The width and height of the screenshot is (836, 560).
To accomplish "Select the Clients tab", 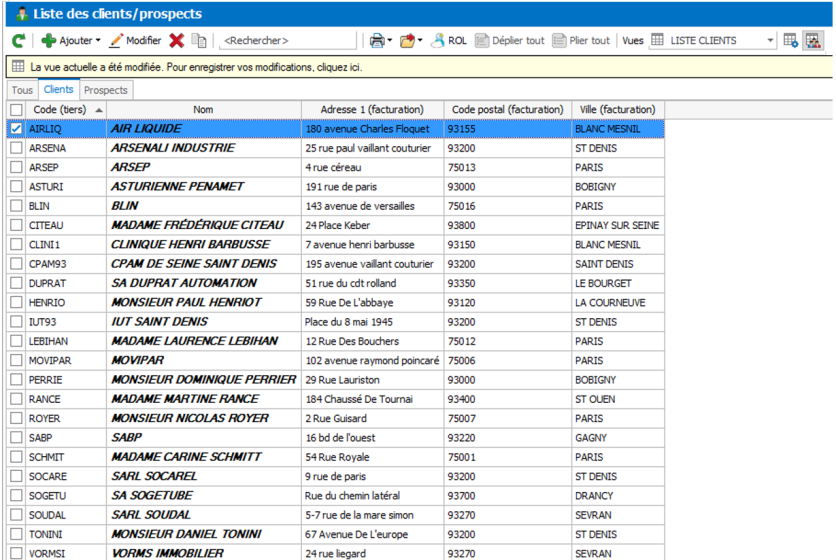I will pos(59,89).
